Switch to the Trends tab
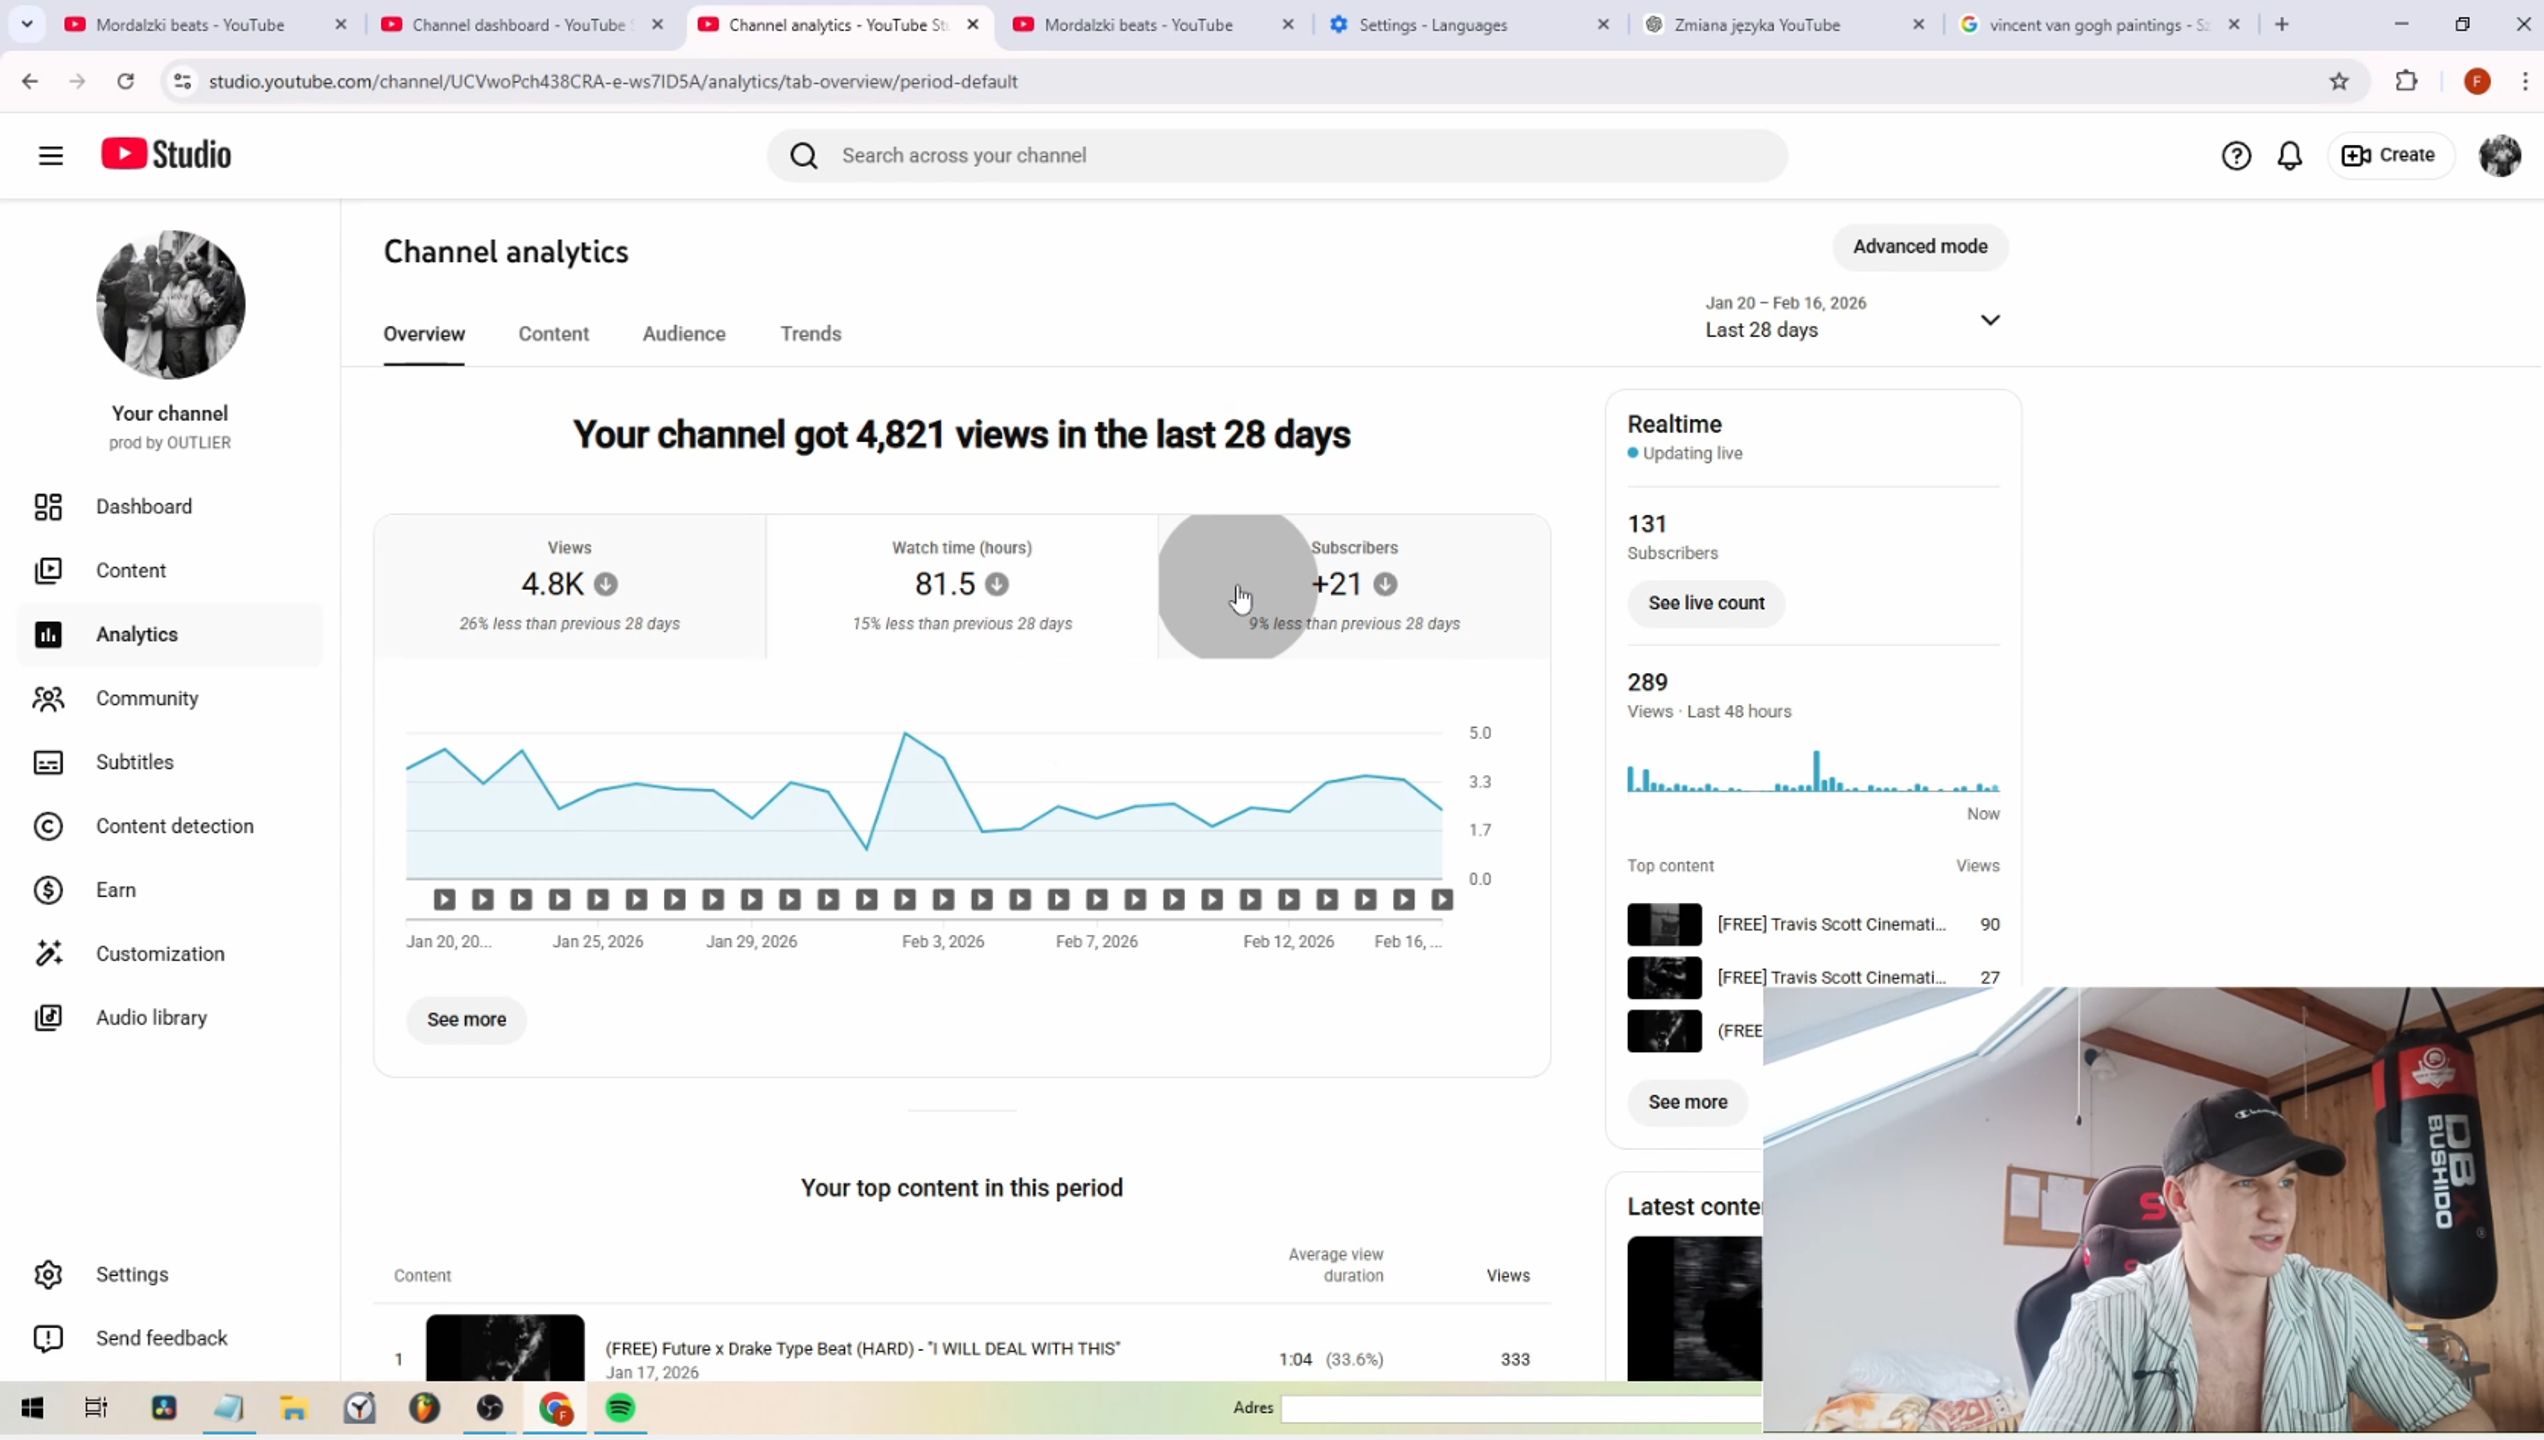 tap(810, 334)
